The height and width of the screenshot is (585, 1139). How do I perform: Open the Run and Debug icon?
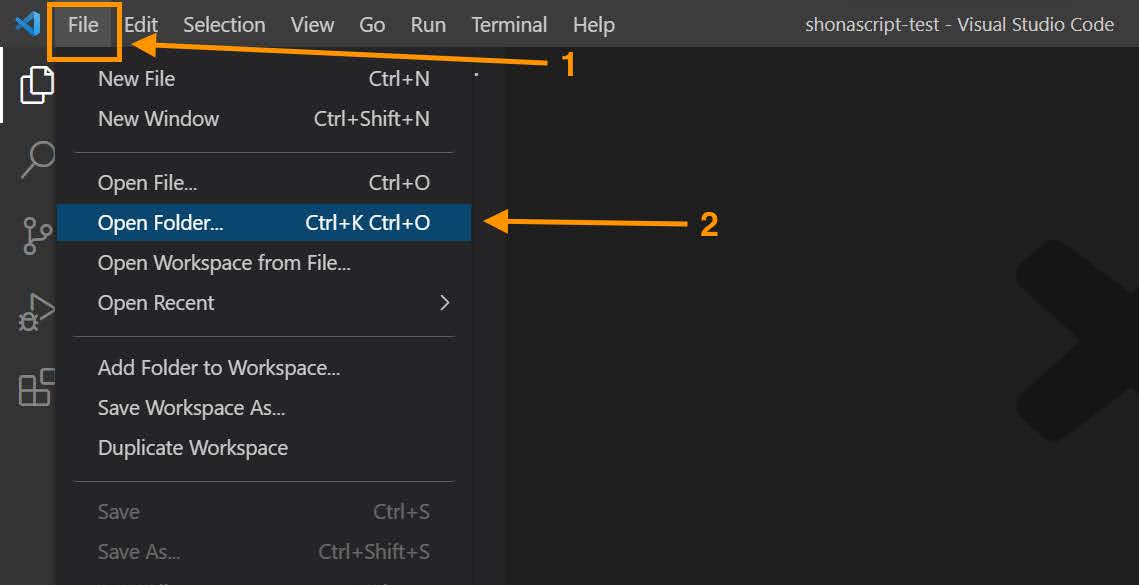pos(37,312)
